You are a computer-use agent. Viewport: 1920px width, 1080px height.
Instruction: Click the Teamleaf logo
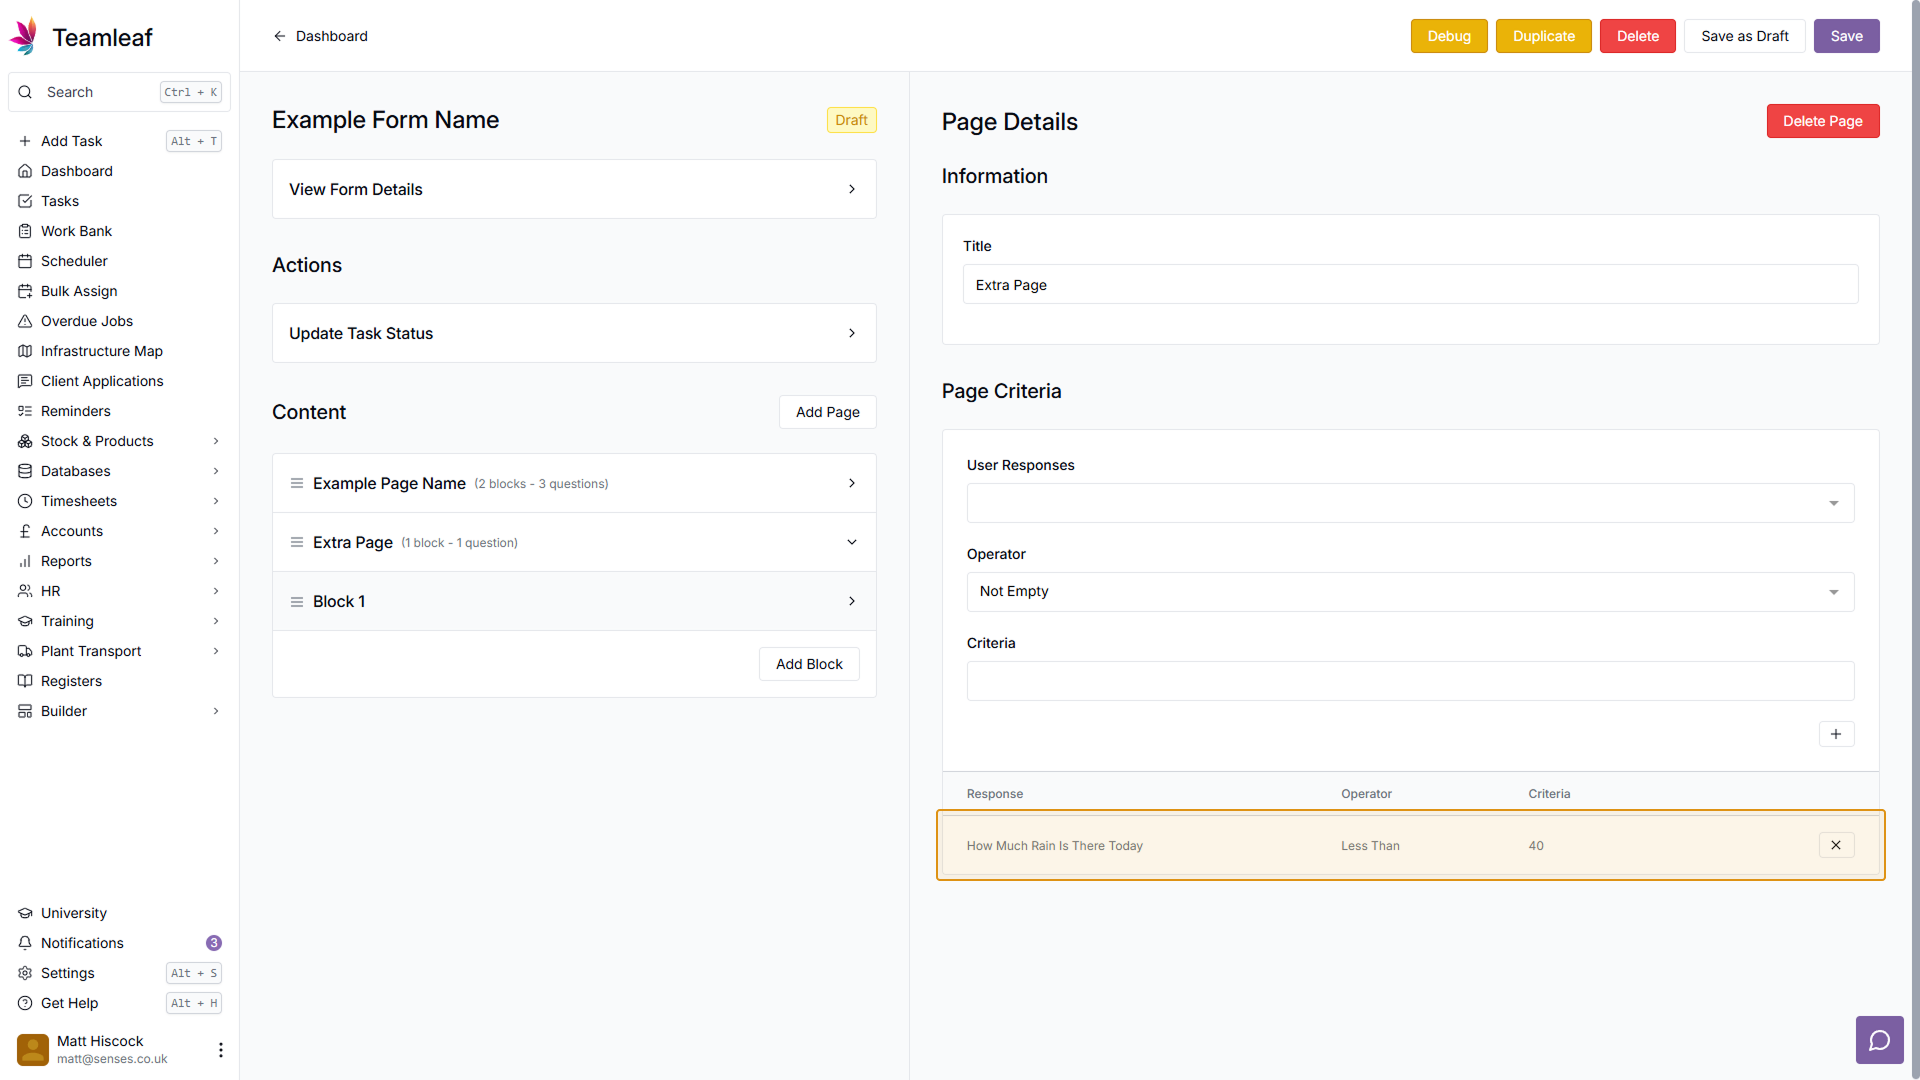24,37
